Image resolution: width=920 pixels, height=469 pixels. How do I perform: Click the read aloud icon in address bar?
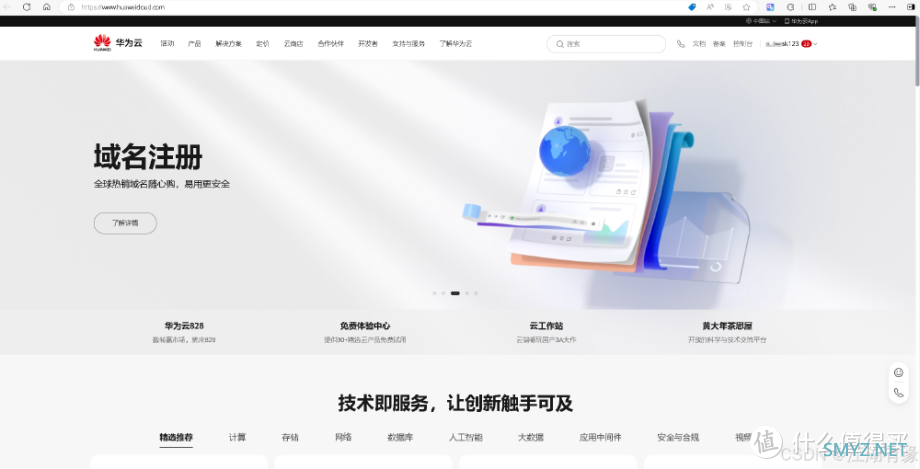pos(710,7)
